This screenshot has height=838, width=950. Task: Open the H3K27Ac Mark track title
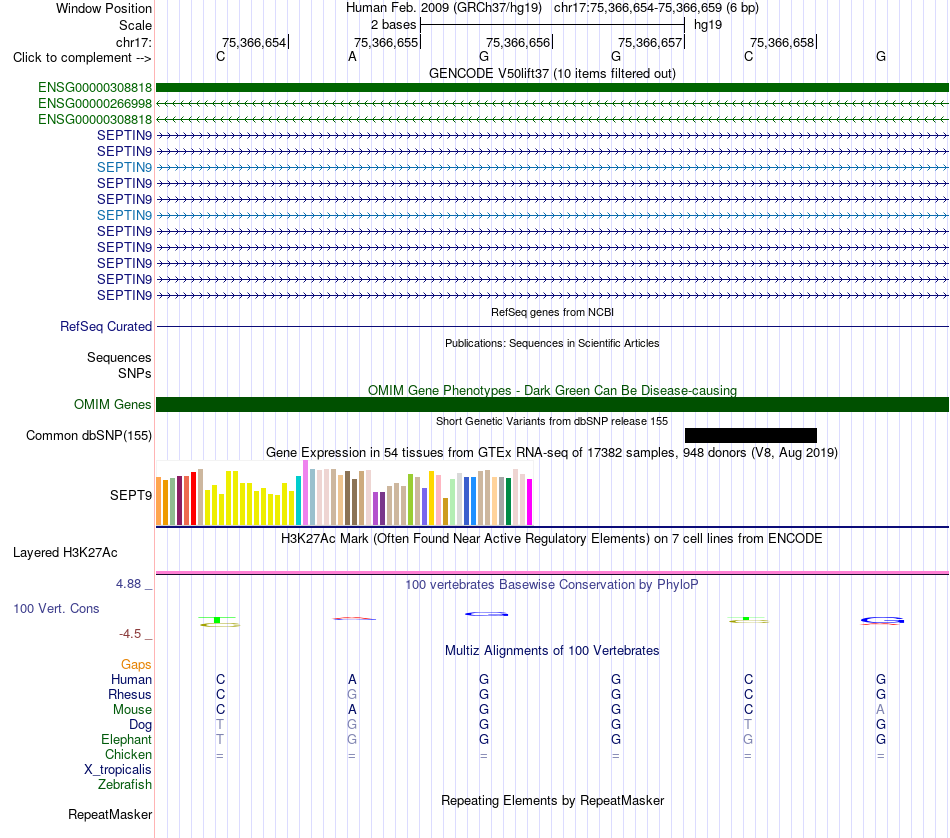point(552,539)
